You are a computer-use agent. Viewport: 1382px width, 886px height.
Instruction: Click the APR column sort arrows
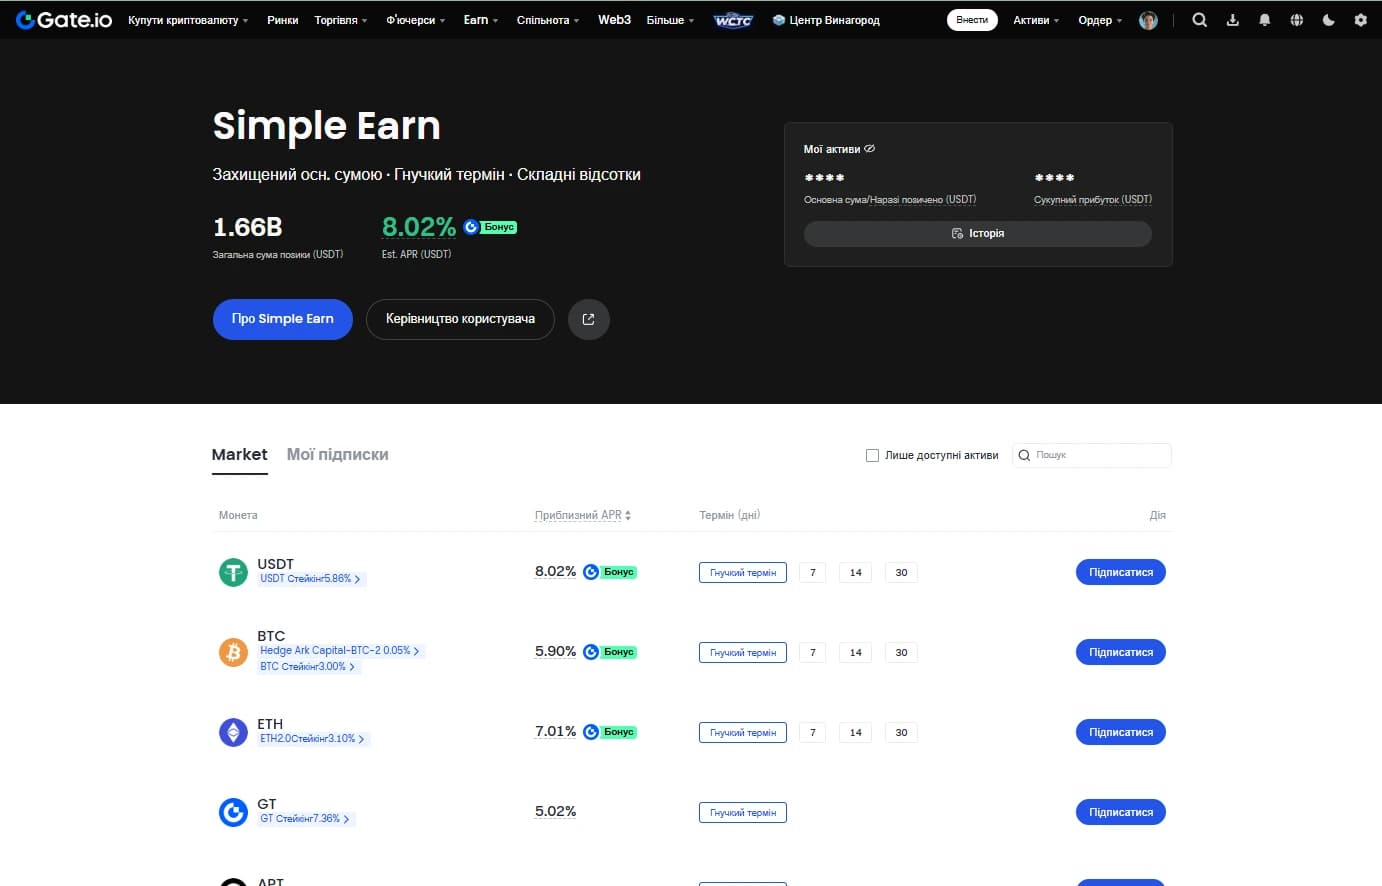[628, 515]
